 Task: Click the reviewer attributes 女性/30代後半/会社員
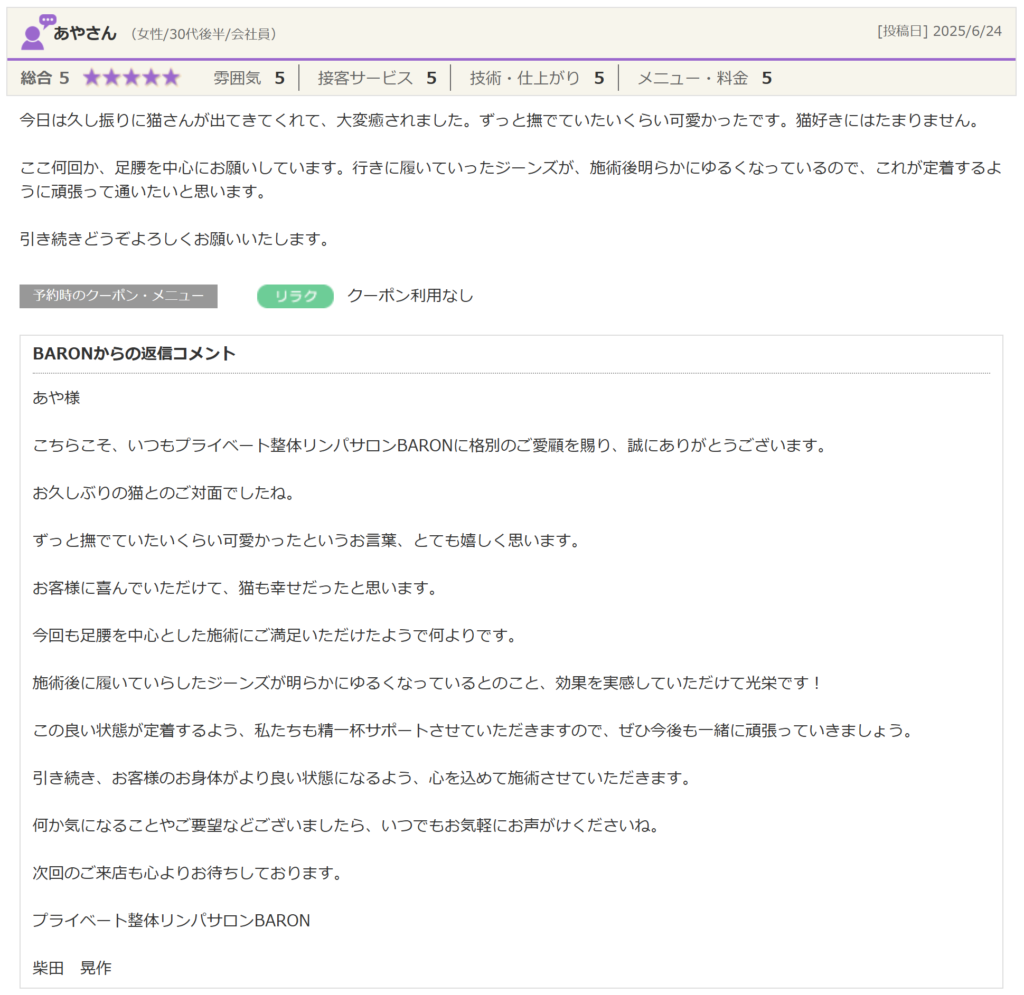click(203, 34)
